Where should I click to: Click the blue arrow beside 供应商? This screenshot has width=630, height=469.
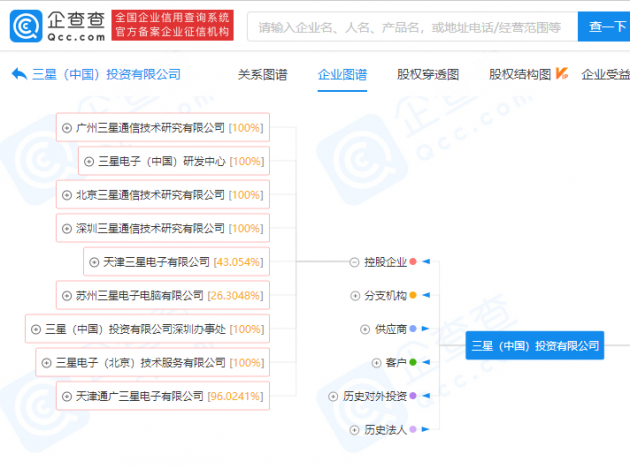(425, 329)
